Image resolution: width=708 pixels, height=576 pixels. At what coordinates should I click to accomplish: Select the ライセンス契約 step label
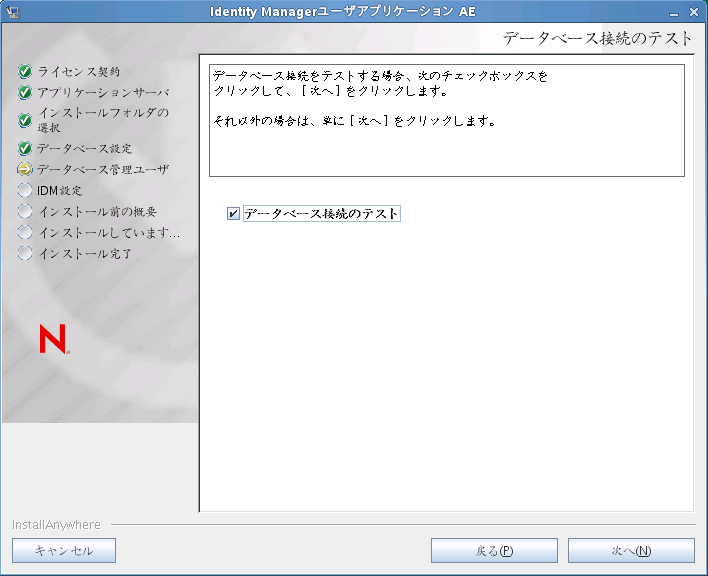(79, 71)
